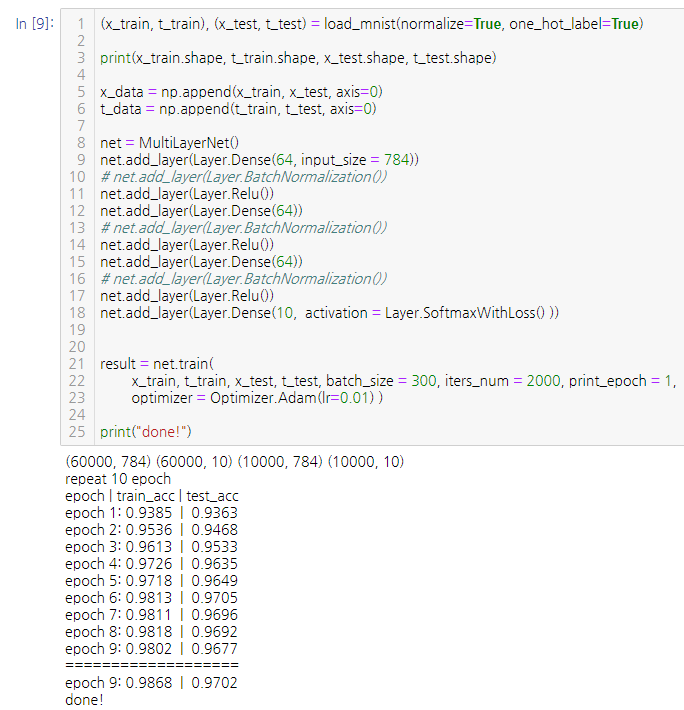Click the t_data np.append line
The height and width of the screenshot is (710, 684).
click(238, 109)
